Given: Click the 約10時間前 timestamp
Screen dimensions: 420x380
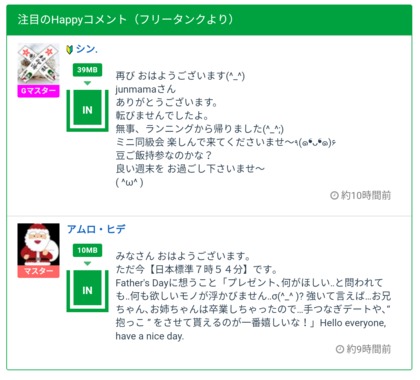Looking at the screenshot, I should [366, 195].
